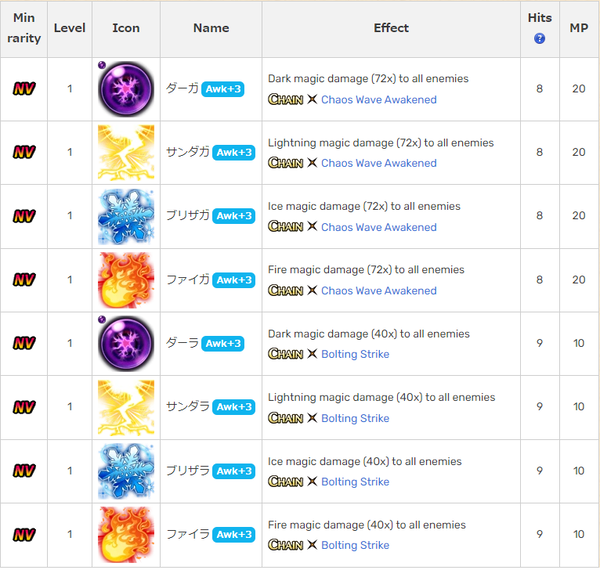The width and height of the screenshot is (600, 570).
Task: Open Bolting Strike link in ファイラ row
Action: point(355,545)
